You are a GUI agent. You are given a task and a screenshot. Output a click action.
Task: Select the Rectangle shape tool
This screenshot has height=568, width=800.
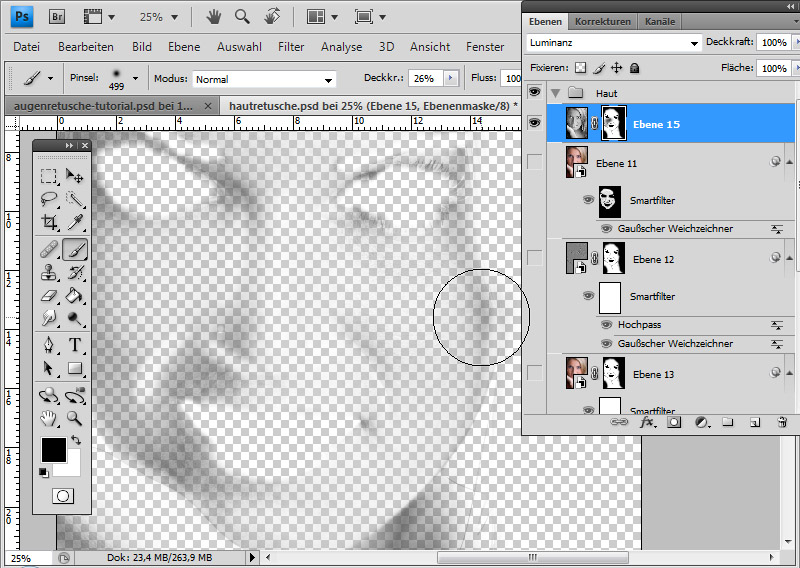(x=75, y=368)
